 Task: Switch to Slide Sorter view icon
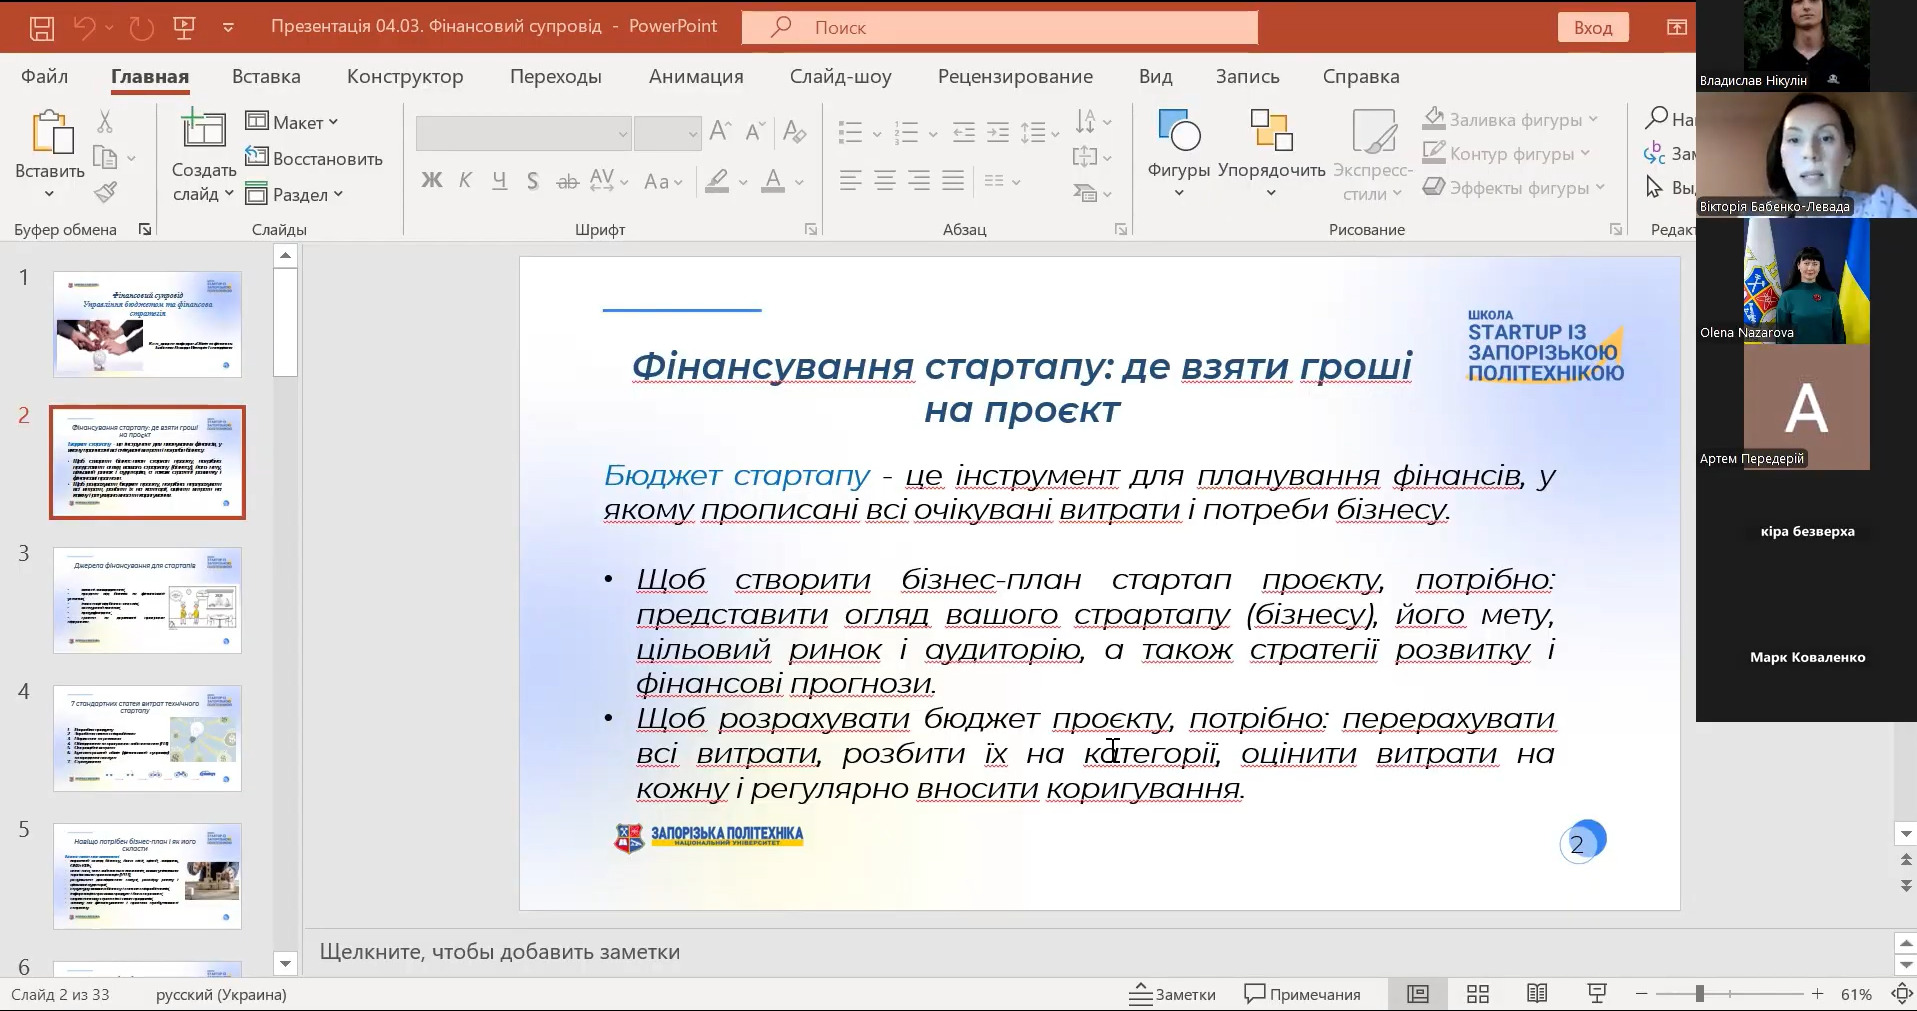[1477, 994]
